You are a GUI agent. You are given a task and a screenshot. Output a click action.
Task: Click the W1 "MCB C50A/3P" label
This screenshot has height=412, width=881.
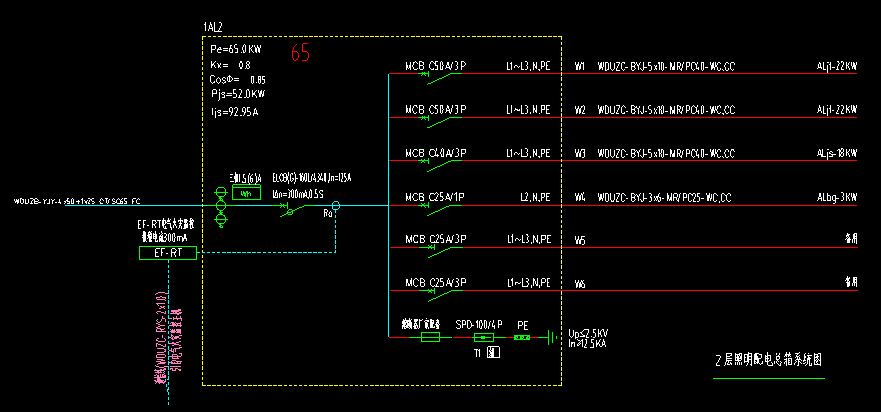click(436, 66)
